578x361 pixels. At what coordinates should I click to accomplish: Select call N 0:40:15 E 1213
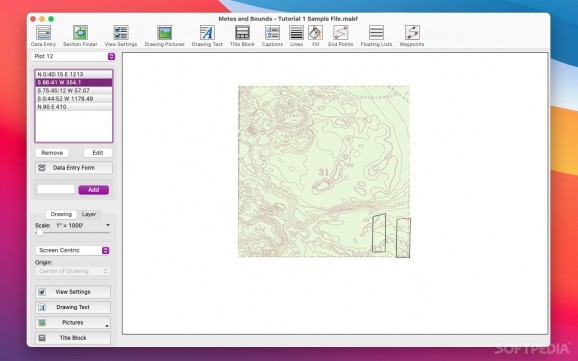point(74,74)
